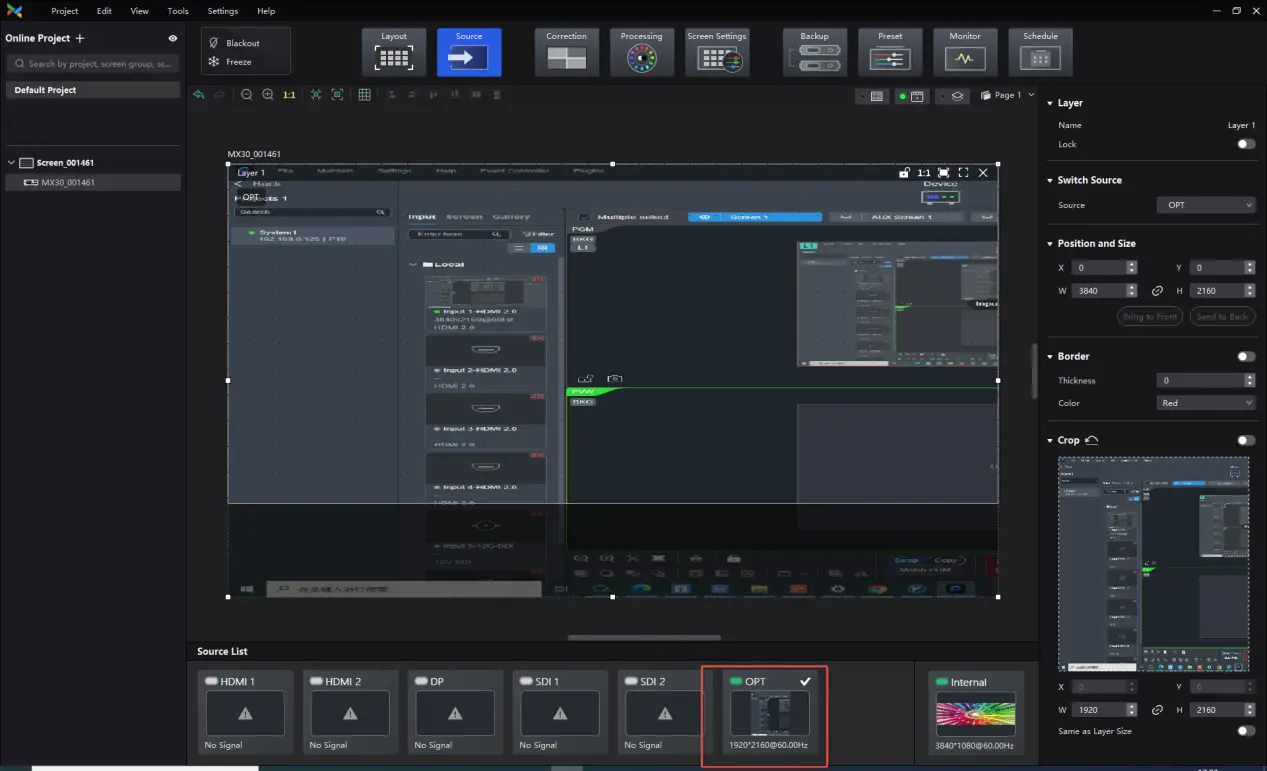Click the plus icon beside Online Project
Image resolution: width=1267 pixels, height=771 pixels.
tap(80, 38)
